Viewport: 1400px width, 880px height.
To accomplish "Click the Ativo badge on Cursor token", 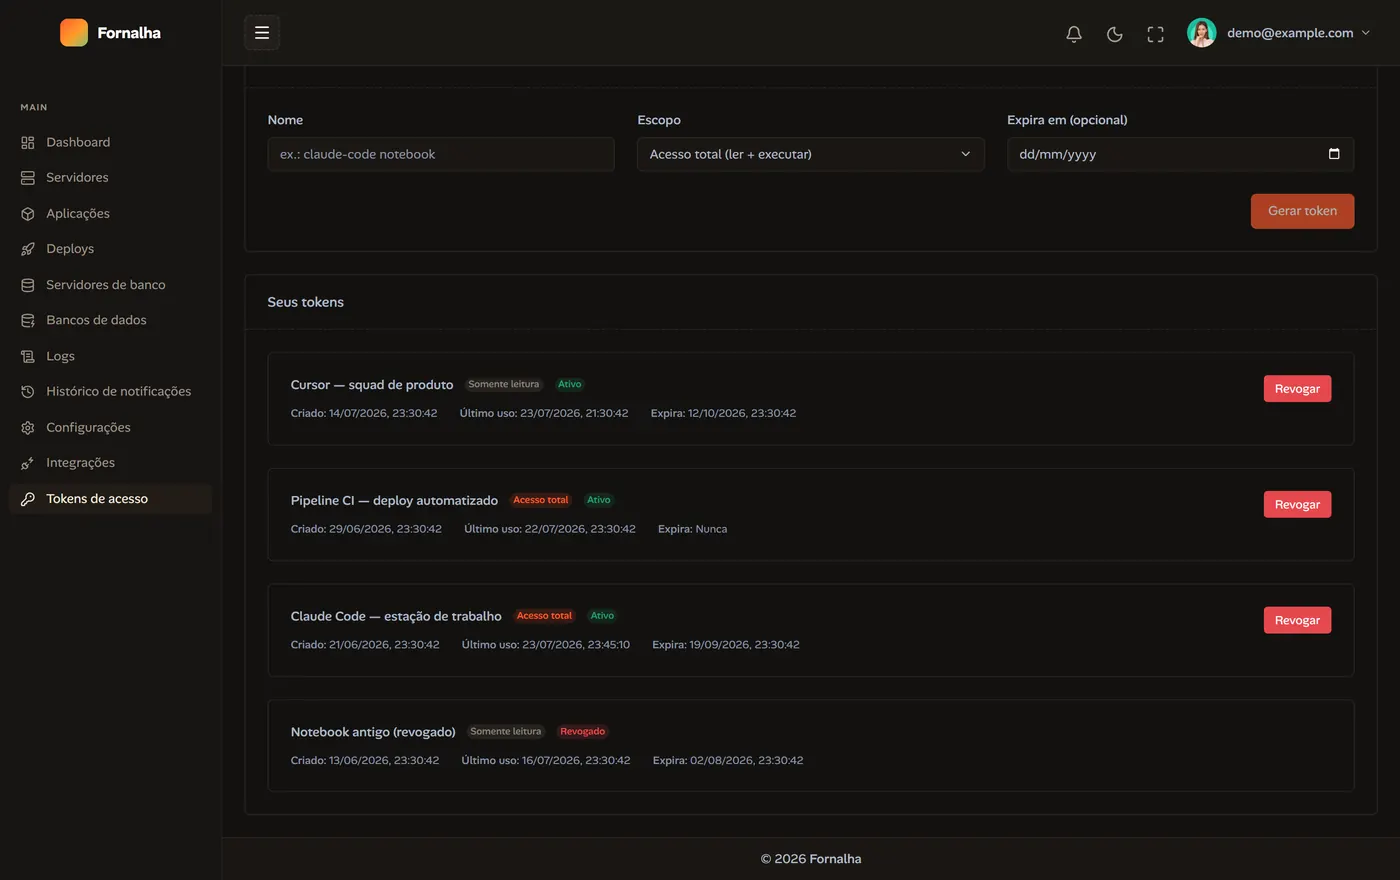I will (570, 385).
